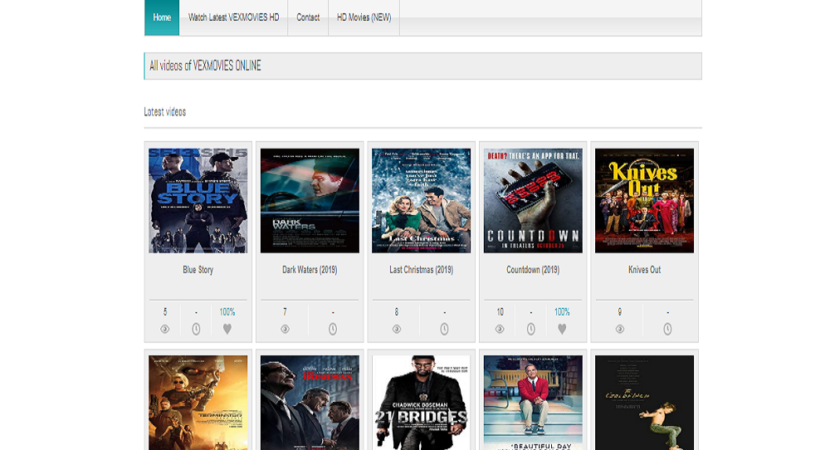
Task: Click the Latest videos section label
Action: (165, 112)
